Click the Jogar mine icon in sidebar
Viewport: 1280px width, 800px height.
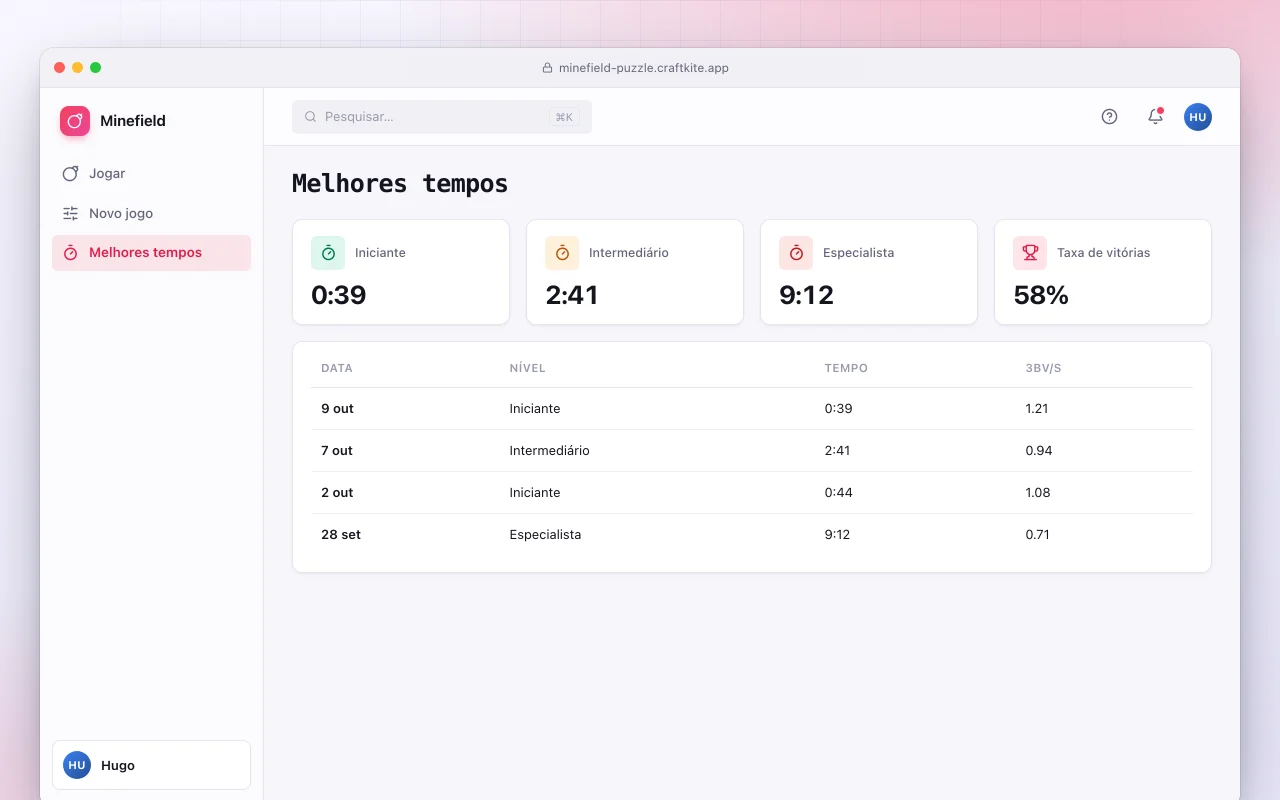(70, 174)
